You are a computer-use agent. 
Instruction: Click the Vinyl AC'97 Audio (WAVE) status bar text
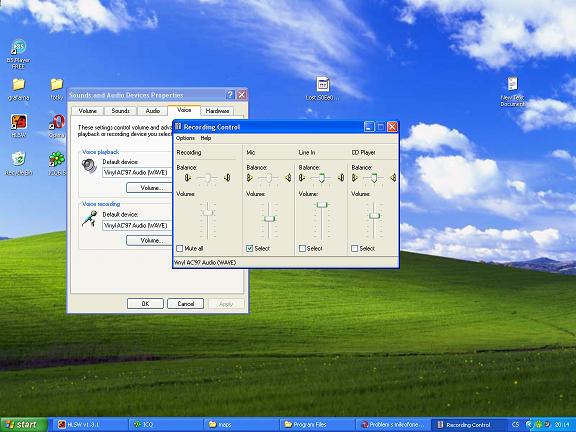click(x=205, y=263)
